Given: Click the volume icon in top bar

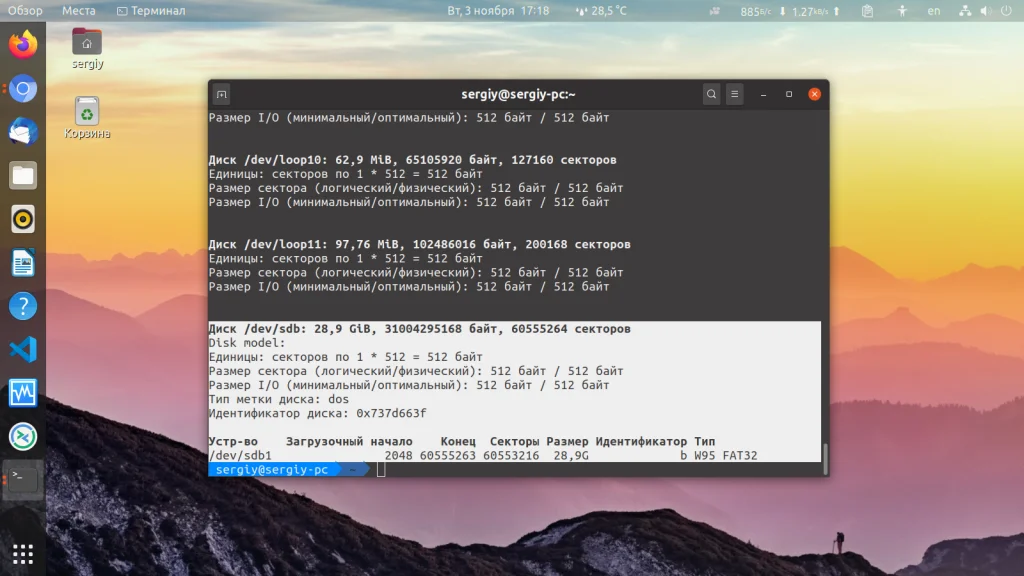Looking at the screenshot, I should click(x=985, y=10).
